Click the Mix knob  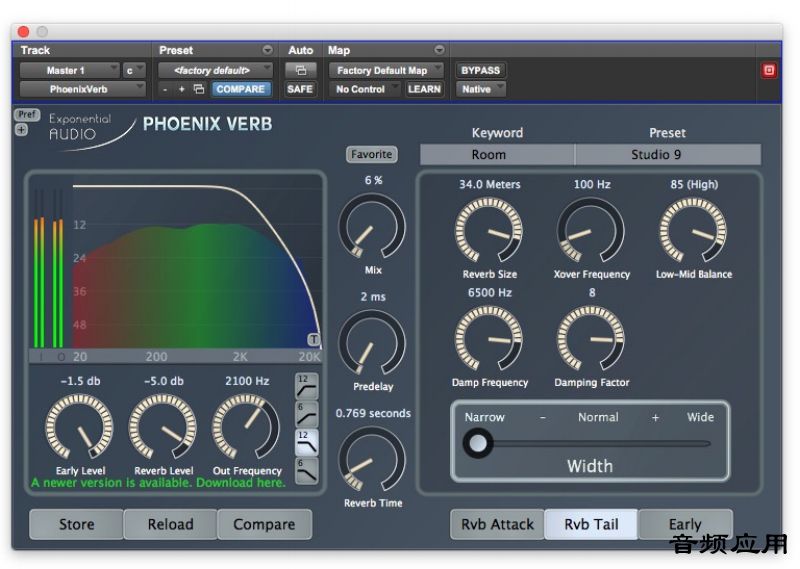(x=372, y=227)
